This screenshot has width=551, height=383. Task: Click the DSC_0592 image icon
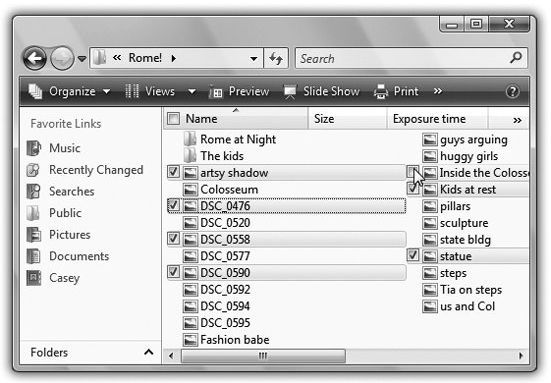(190, 290)
